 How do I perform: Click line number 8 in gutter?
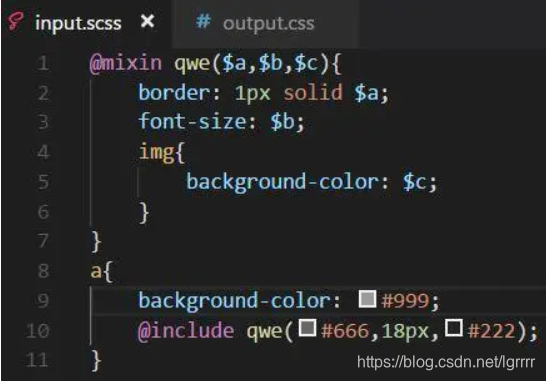point(43,271)
